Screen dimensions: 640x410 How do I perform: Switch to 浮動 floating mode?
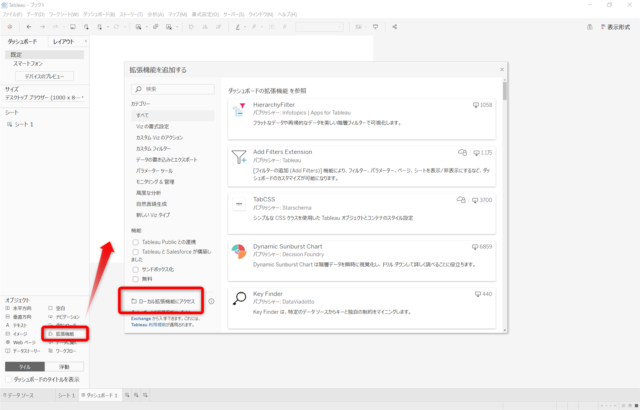pyautogui.click(x=64, y=367)
